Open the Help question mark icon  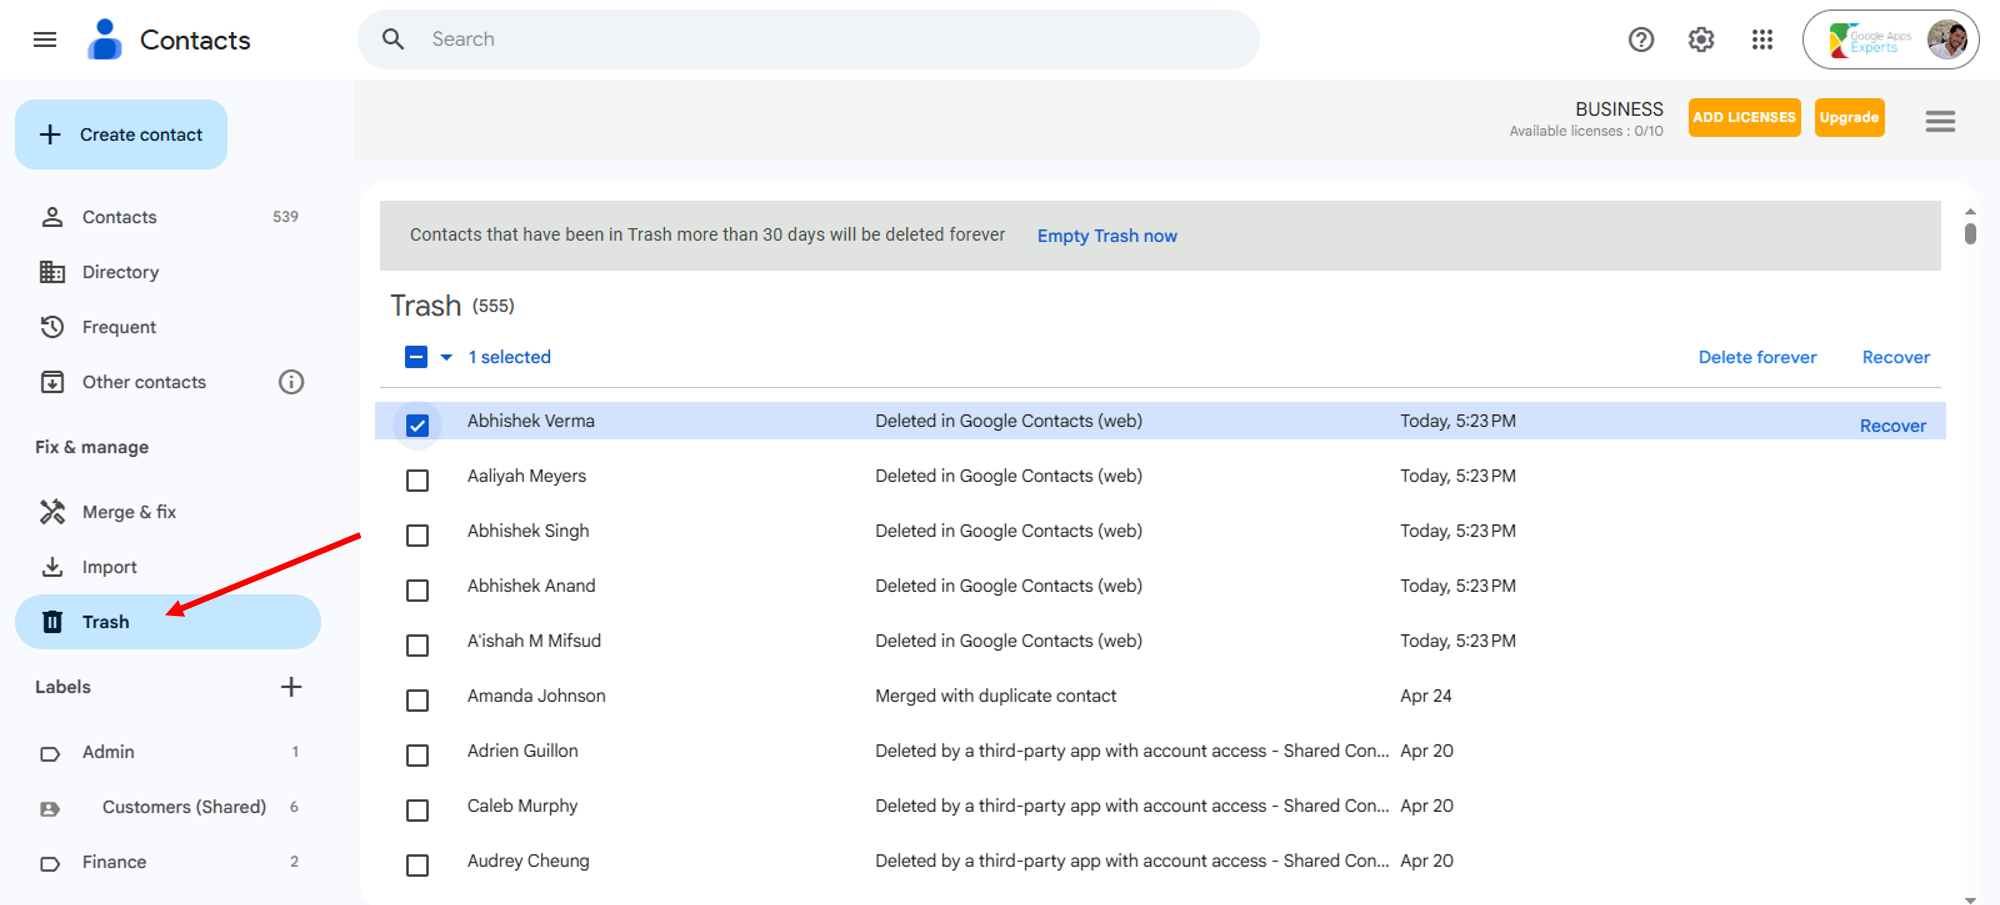1641,40
